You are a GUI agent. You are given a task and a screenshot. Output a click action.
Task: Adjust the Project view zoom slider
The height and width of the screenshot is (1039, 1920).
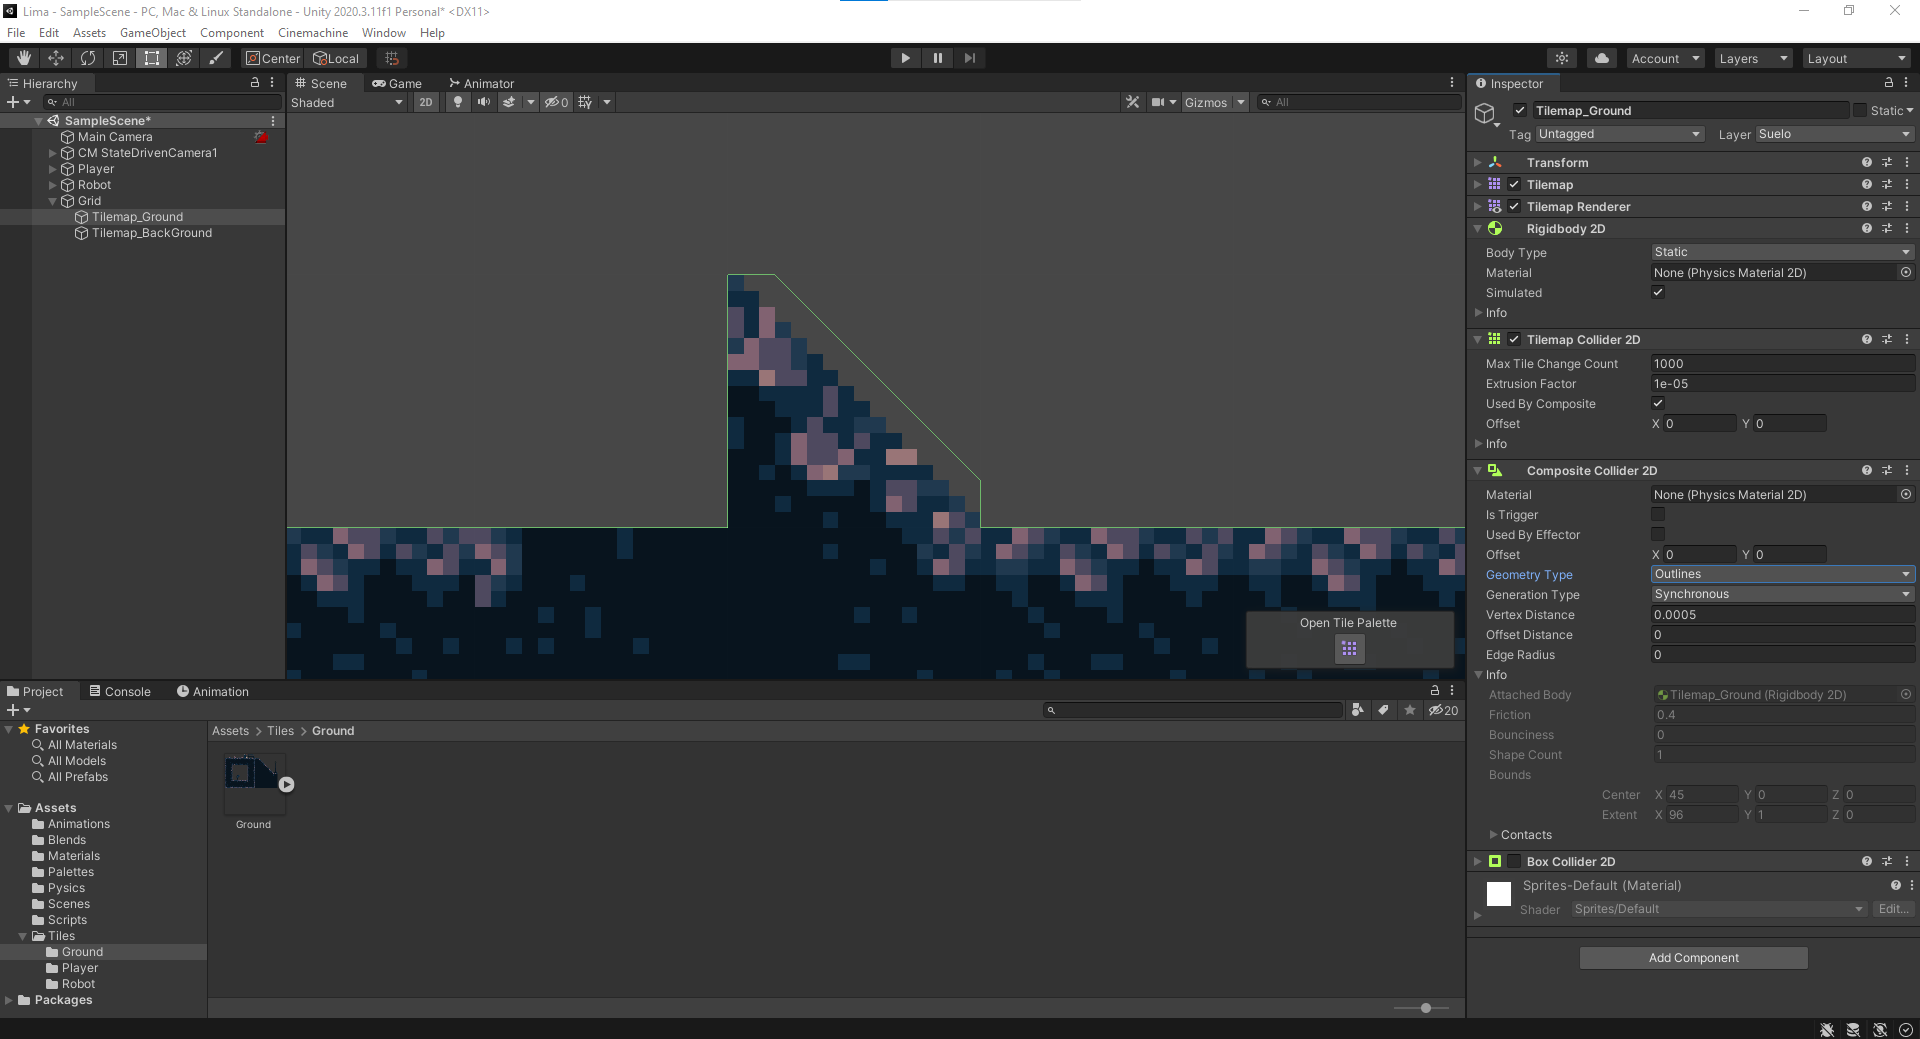(1424, 1008)
